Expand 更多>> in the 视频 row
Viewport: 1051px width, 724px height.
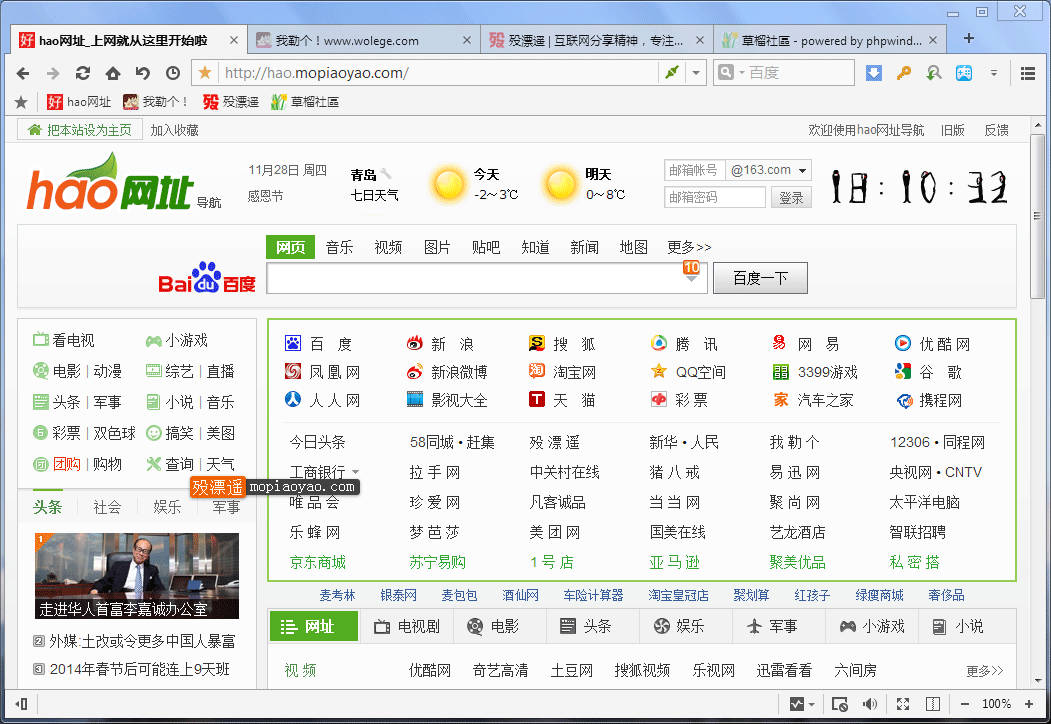(x=985, y=670)
